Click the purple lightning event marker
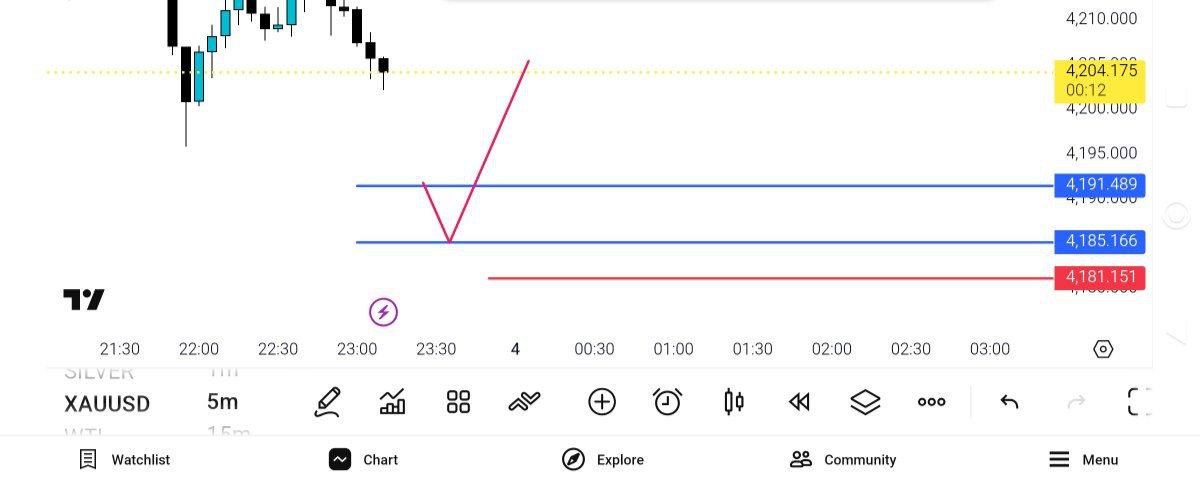 click(383, 312)
